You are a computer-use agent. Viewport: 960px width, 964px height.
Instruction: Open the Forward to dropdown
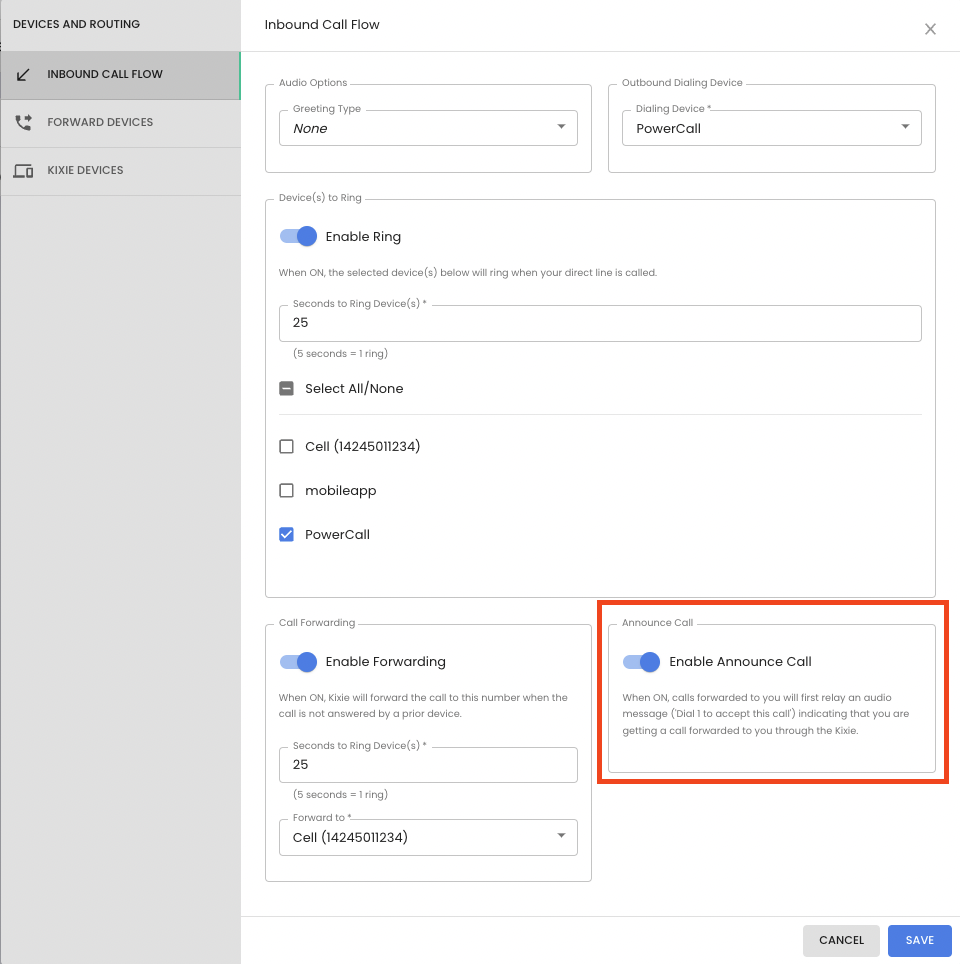(428, 837)
